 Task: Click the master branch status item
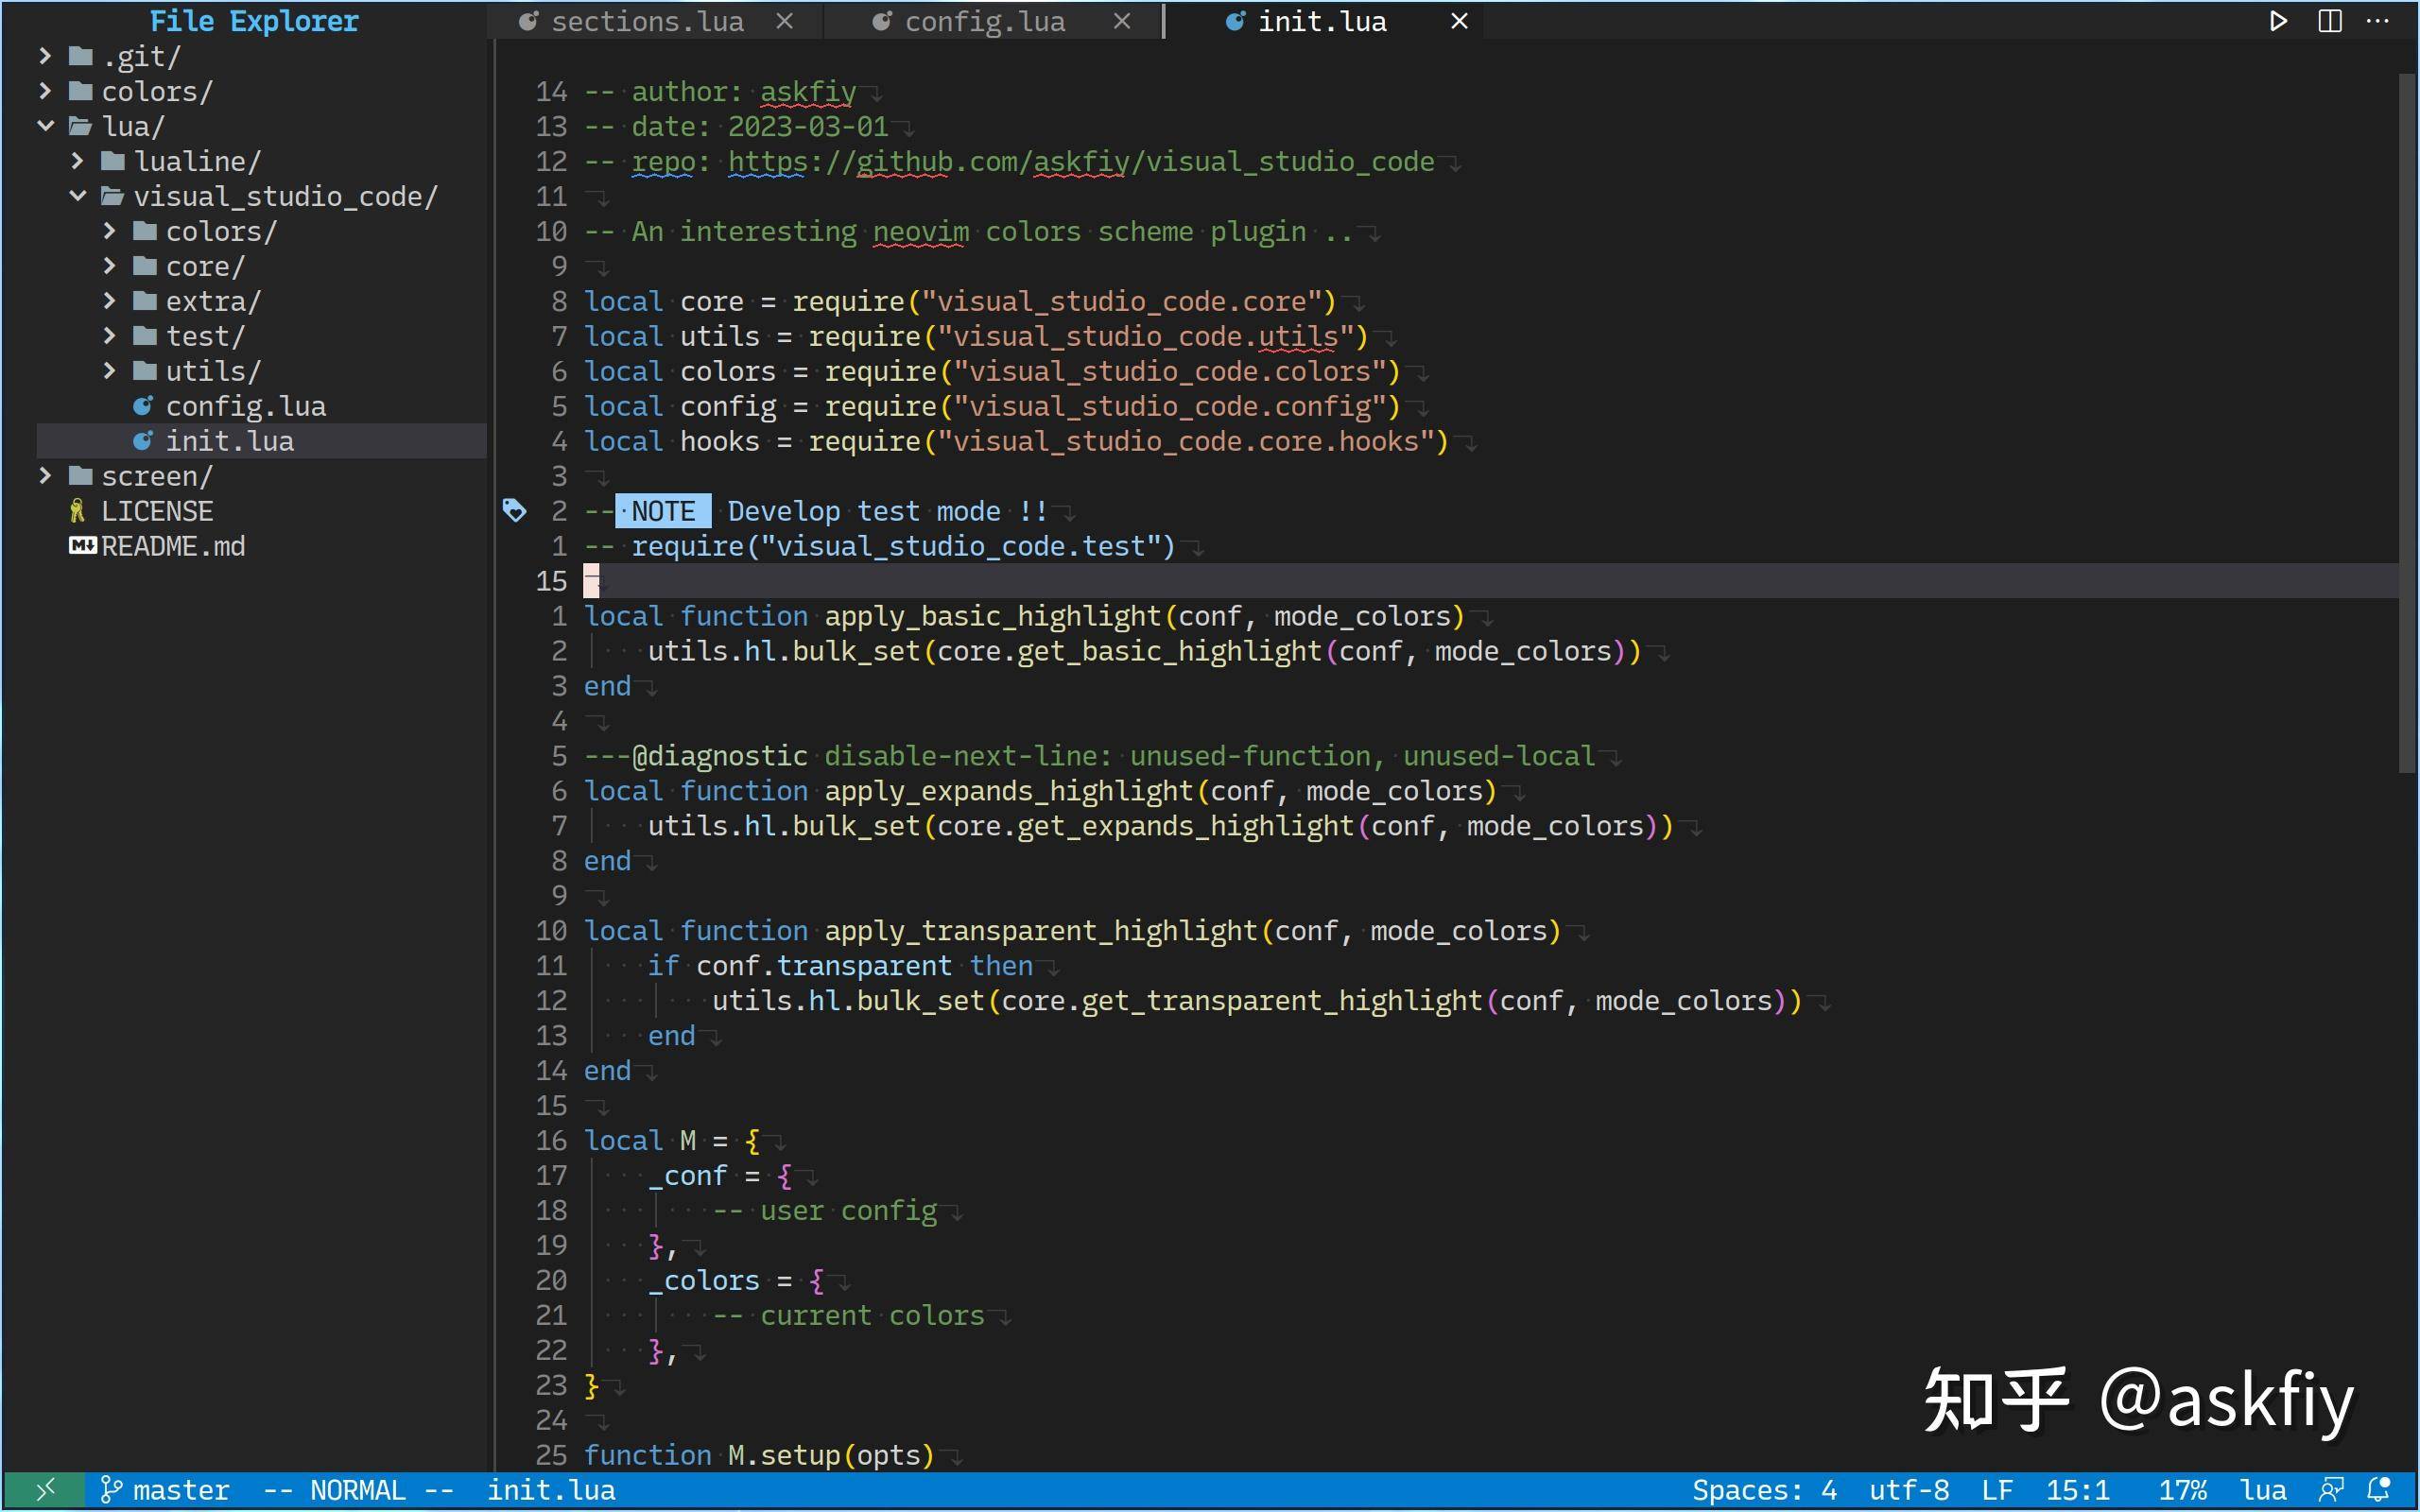tap(181, 1490)
